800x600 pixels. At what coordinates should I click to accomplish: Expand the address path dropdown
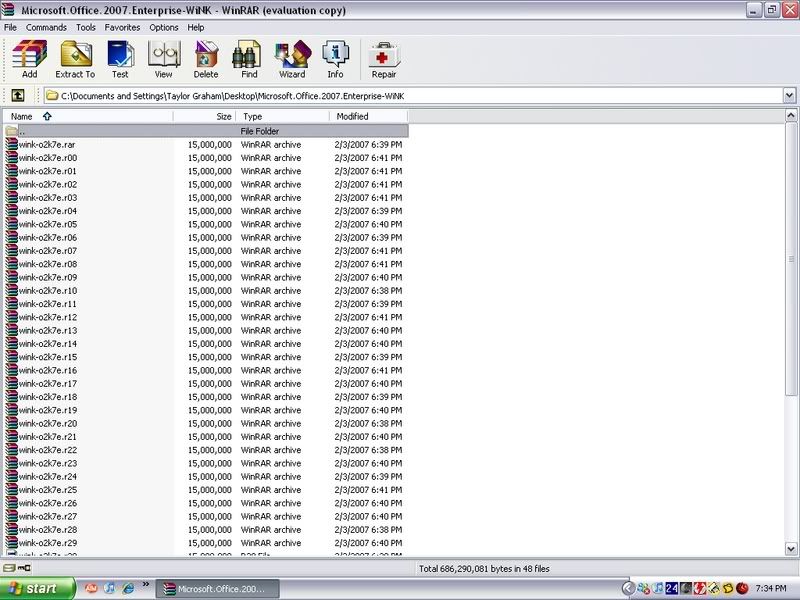click(x=789, y=95)
